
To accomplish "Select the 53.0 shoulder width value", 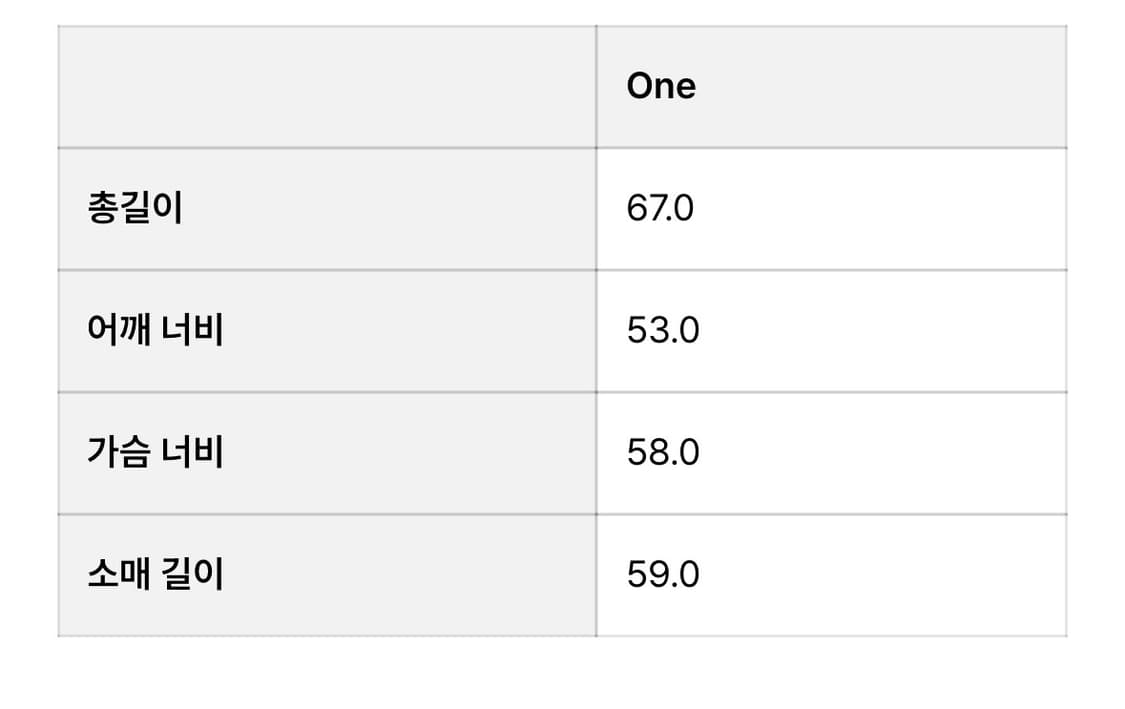I will (663, 331).
